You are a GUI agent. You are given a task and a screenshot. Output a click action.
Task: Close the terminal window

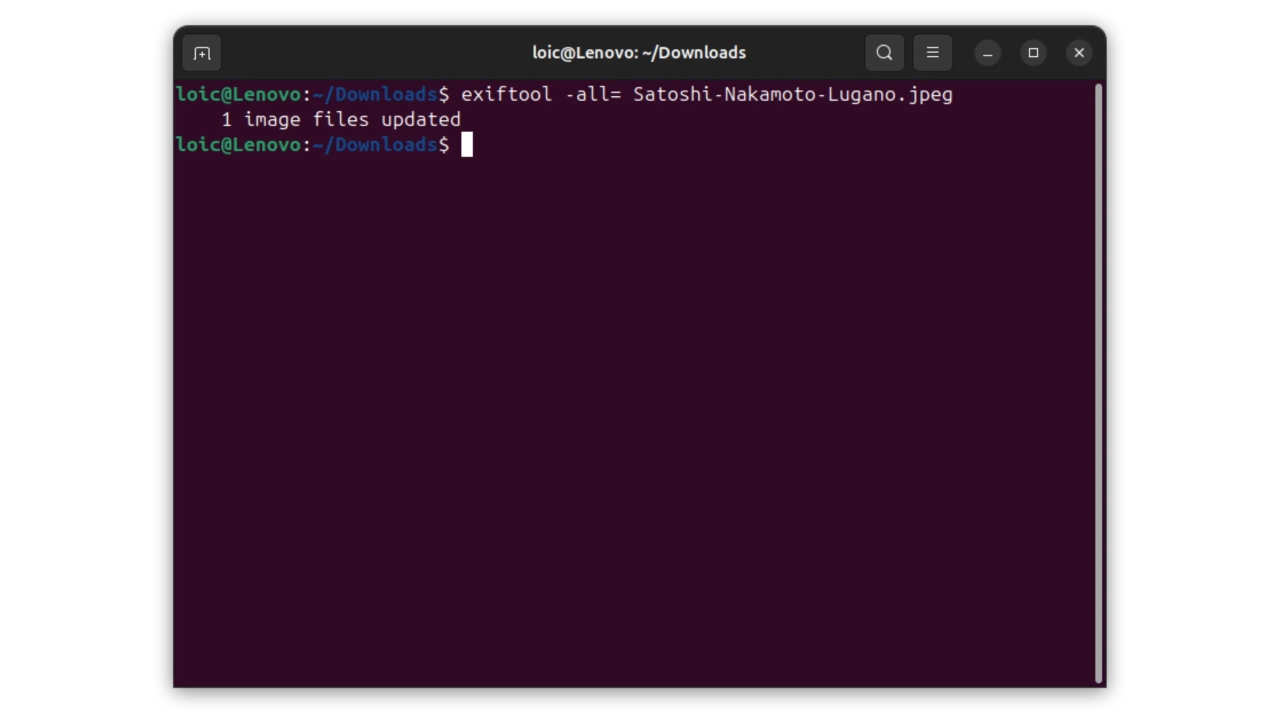pyautogui.click(x=1079, y=53)
